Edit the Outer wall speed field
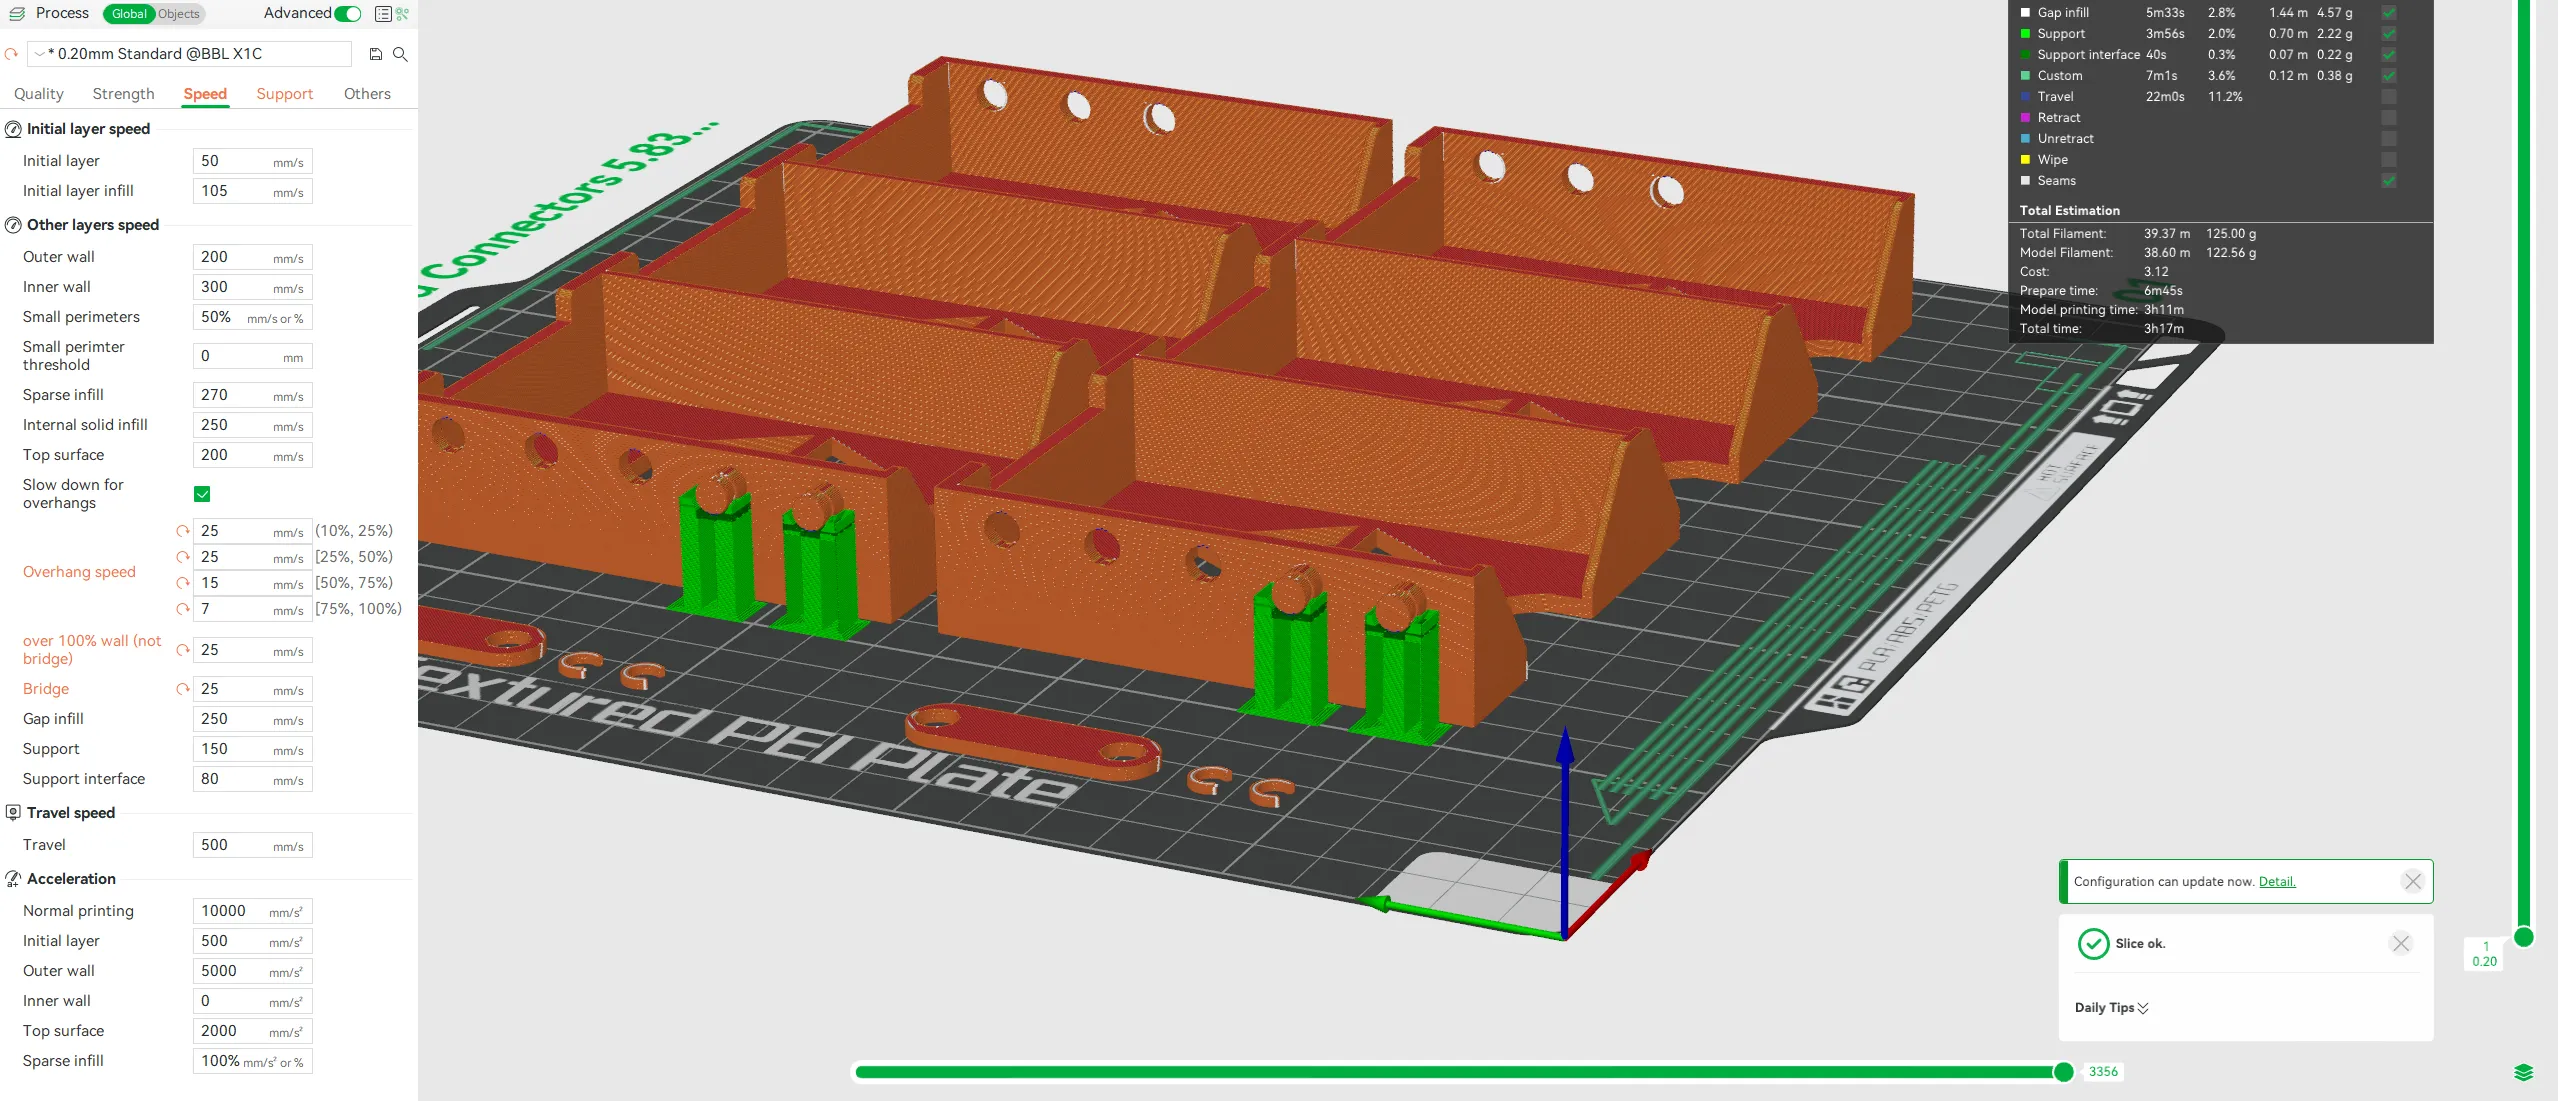The height and width of the screenshot is (1101, 2558). point(252,257)
